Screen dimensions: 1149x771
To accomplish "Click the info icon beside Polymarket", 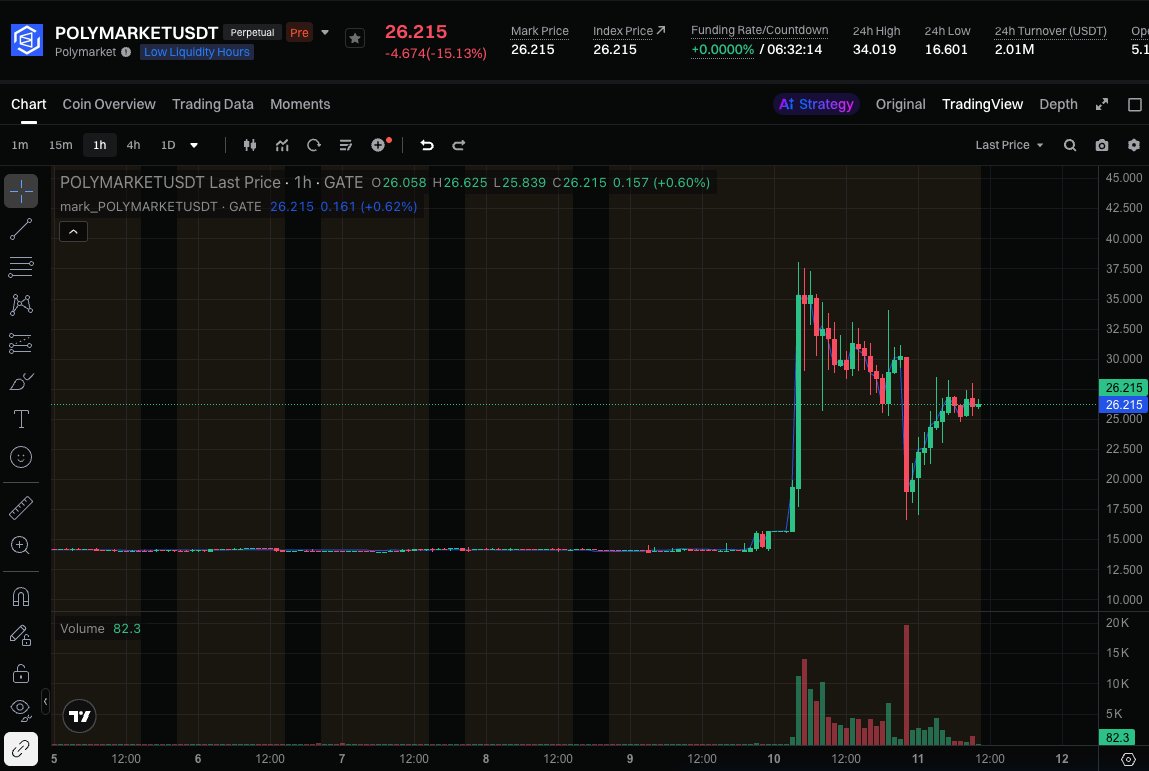I will point(126,52).
